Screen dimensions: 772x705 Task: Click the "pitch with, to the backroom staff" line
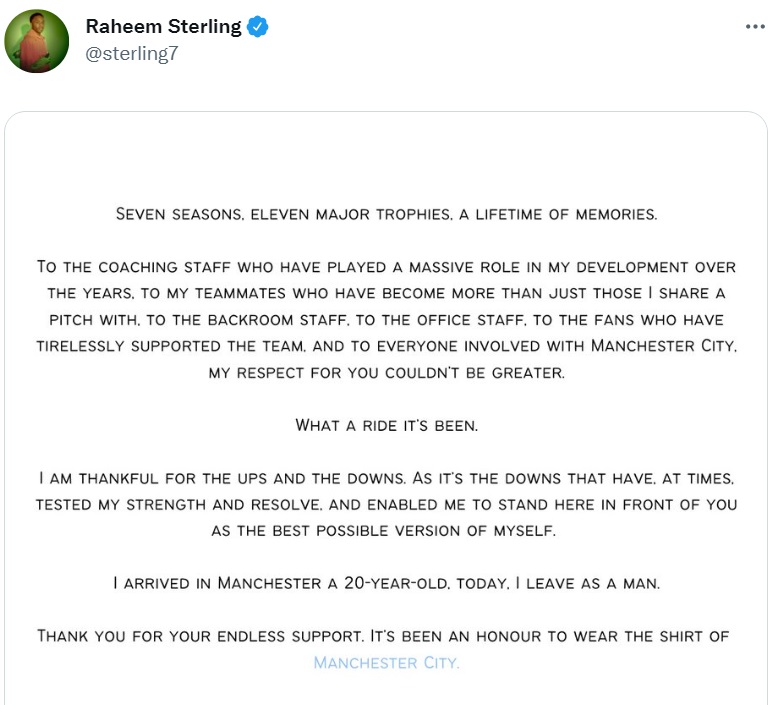386,320
